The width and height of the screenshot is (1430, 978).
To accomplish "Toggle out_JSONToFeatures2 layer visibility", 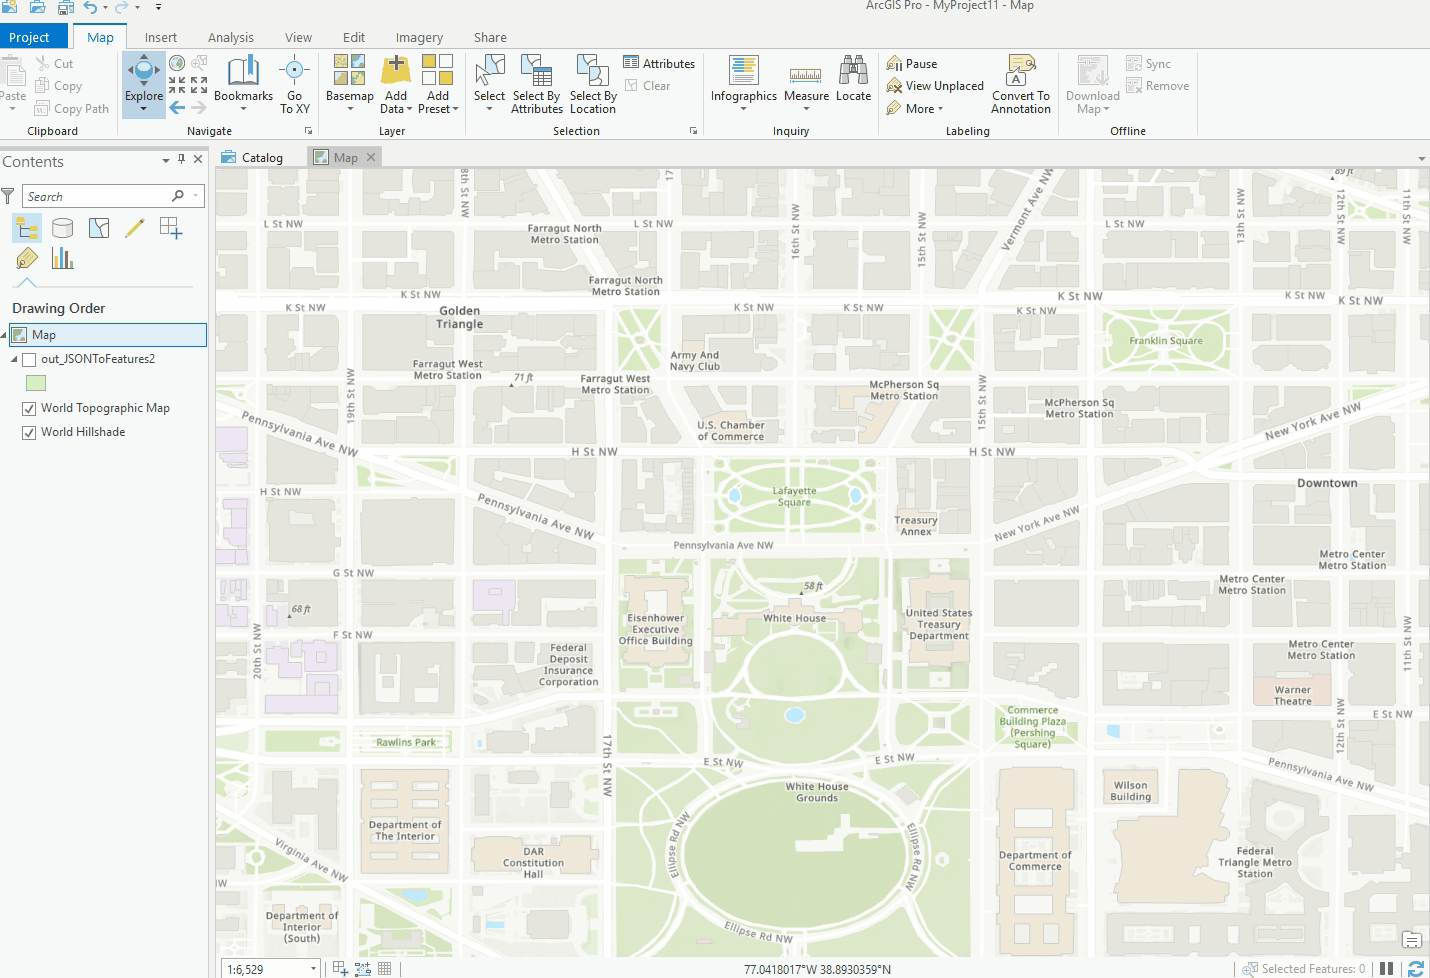I will pos(29,359).
